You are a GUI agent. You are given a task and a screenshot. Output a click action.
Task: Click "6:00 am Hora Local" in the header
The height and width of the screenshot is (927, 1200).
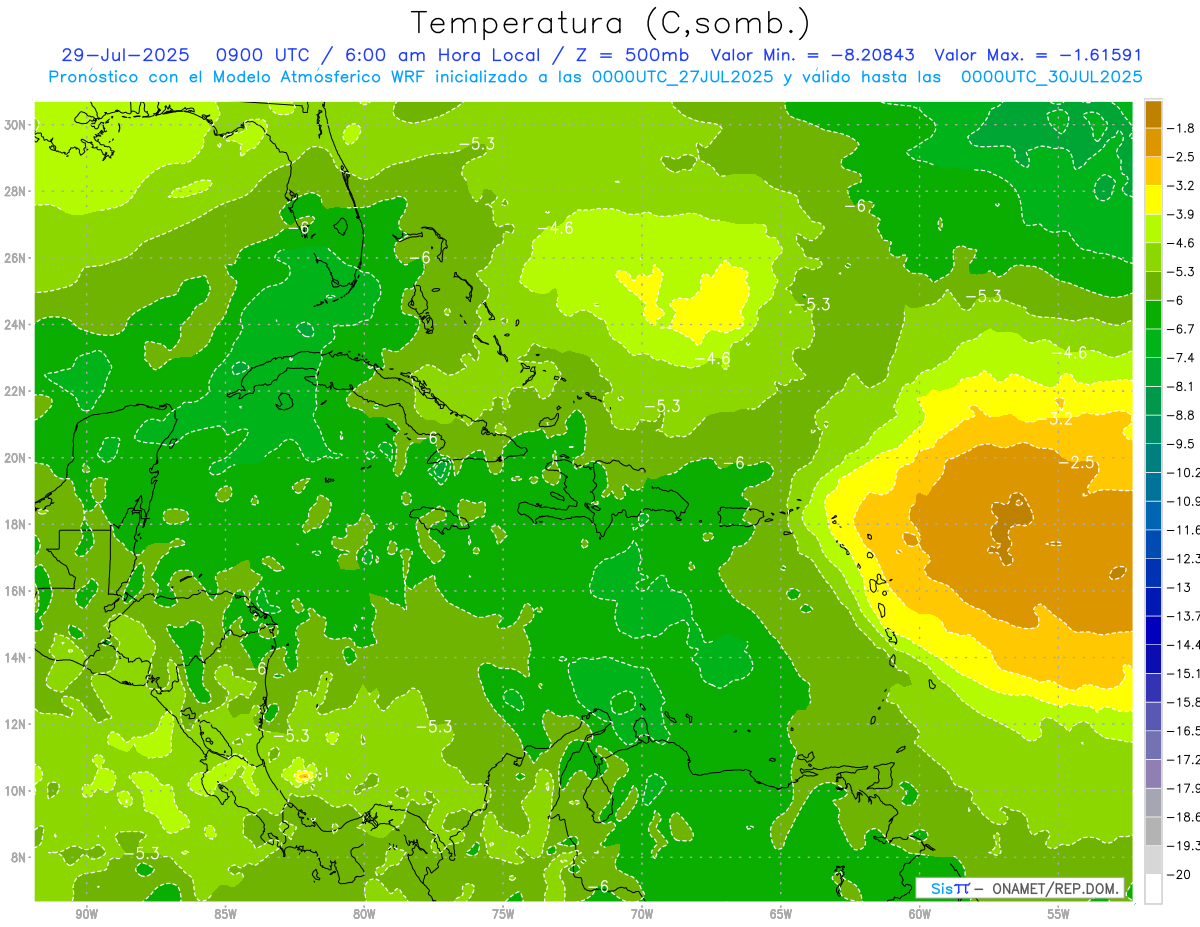pyautogui.click(x=440, y=55)
